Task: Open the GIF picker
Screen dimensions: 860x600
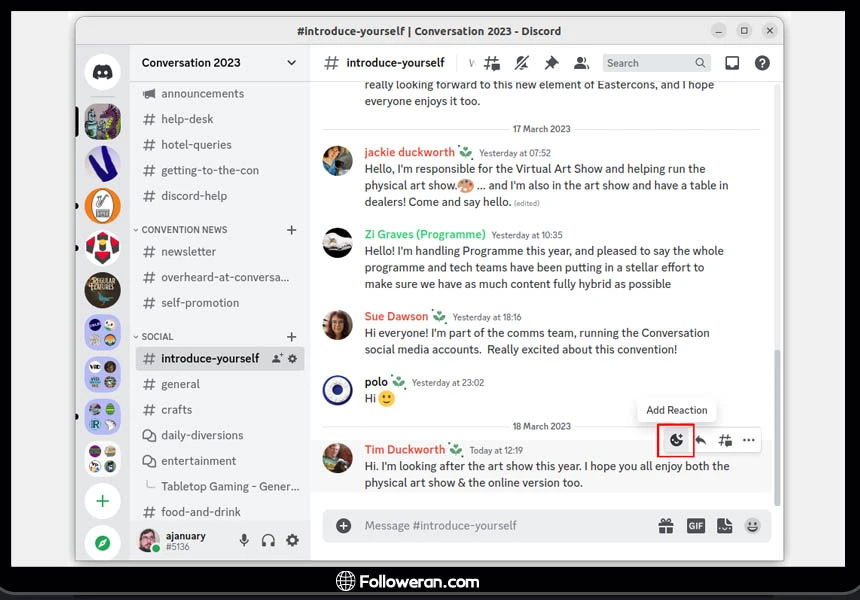Action: [695, 526]
